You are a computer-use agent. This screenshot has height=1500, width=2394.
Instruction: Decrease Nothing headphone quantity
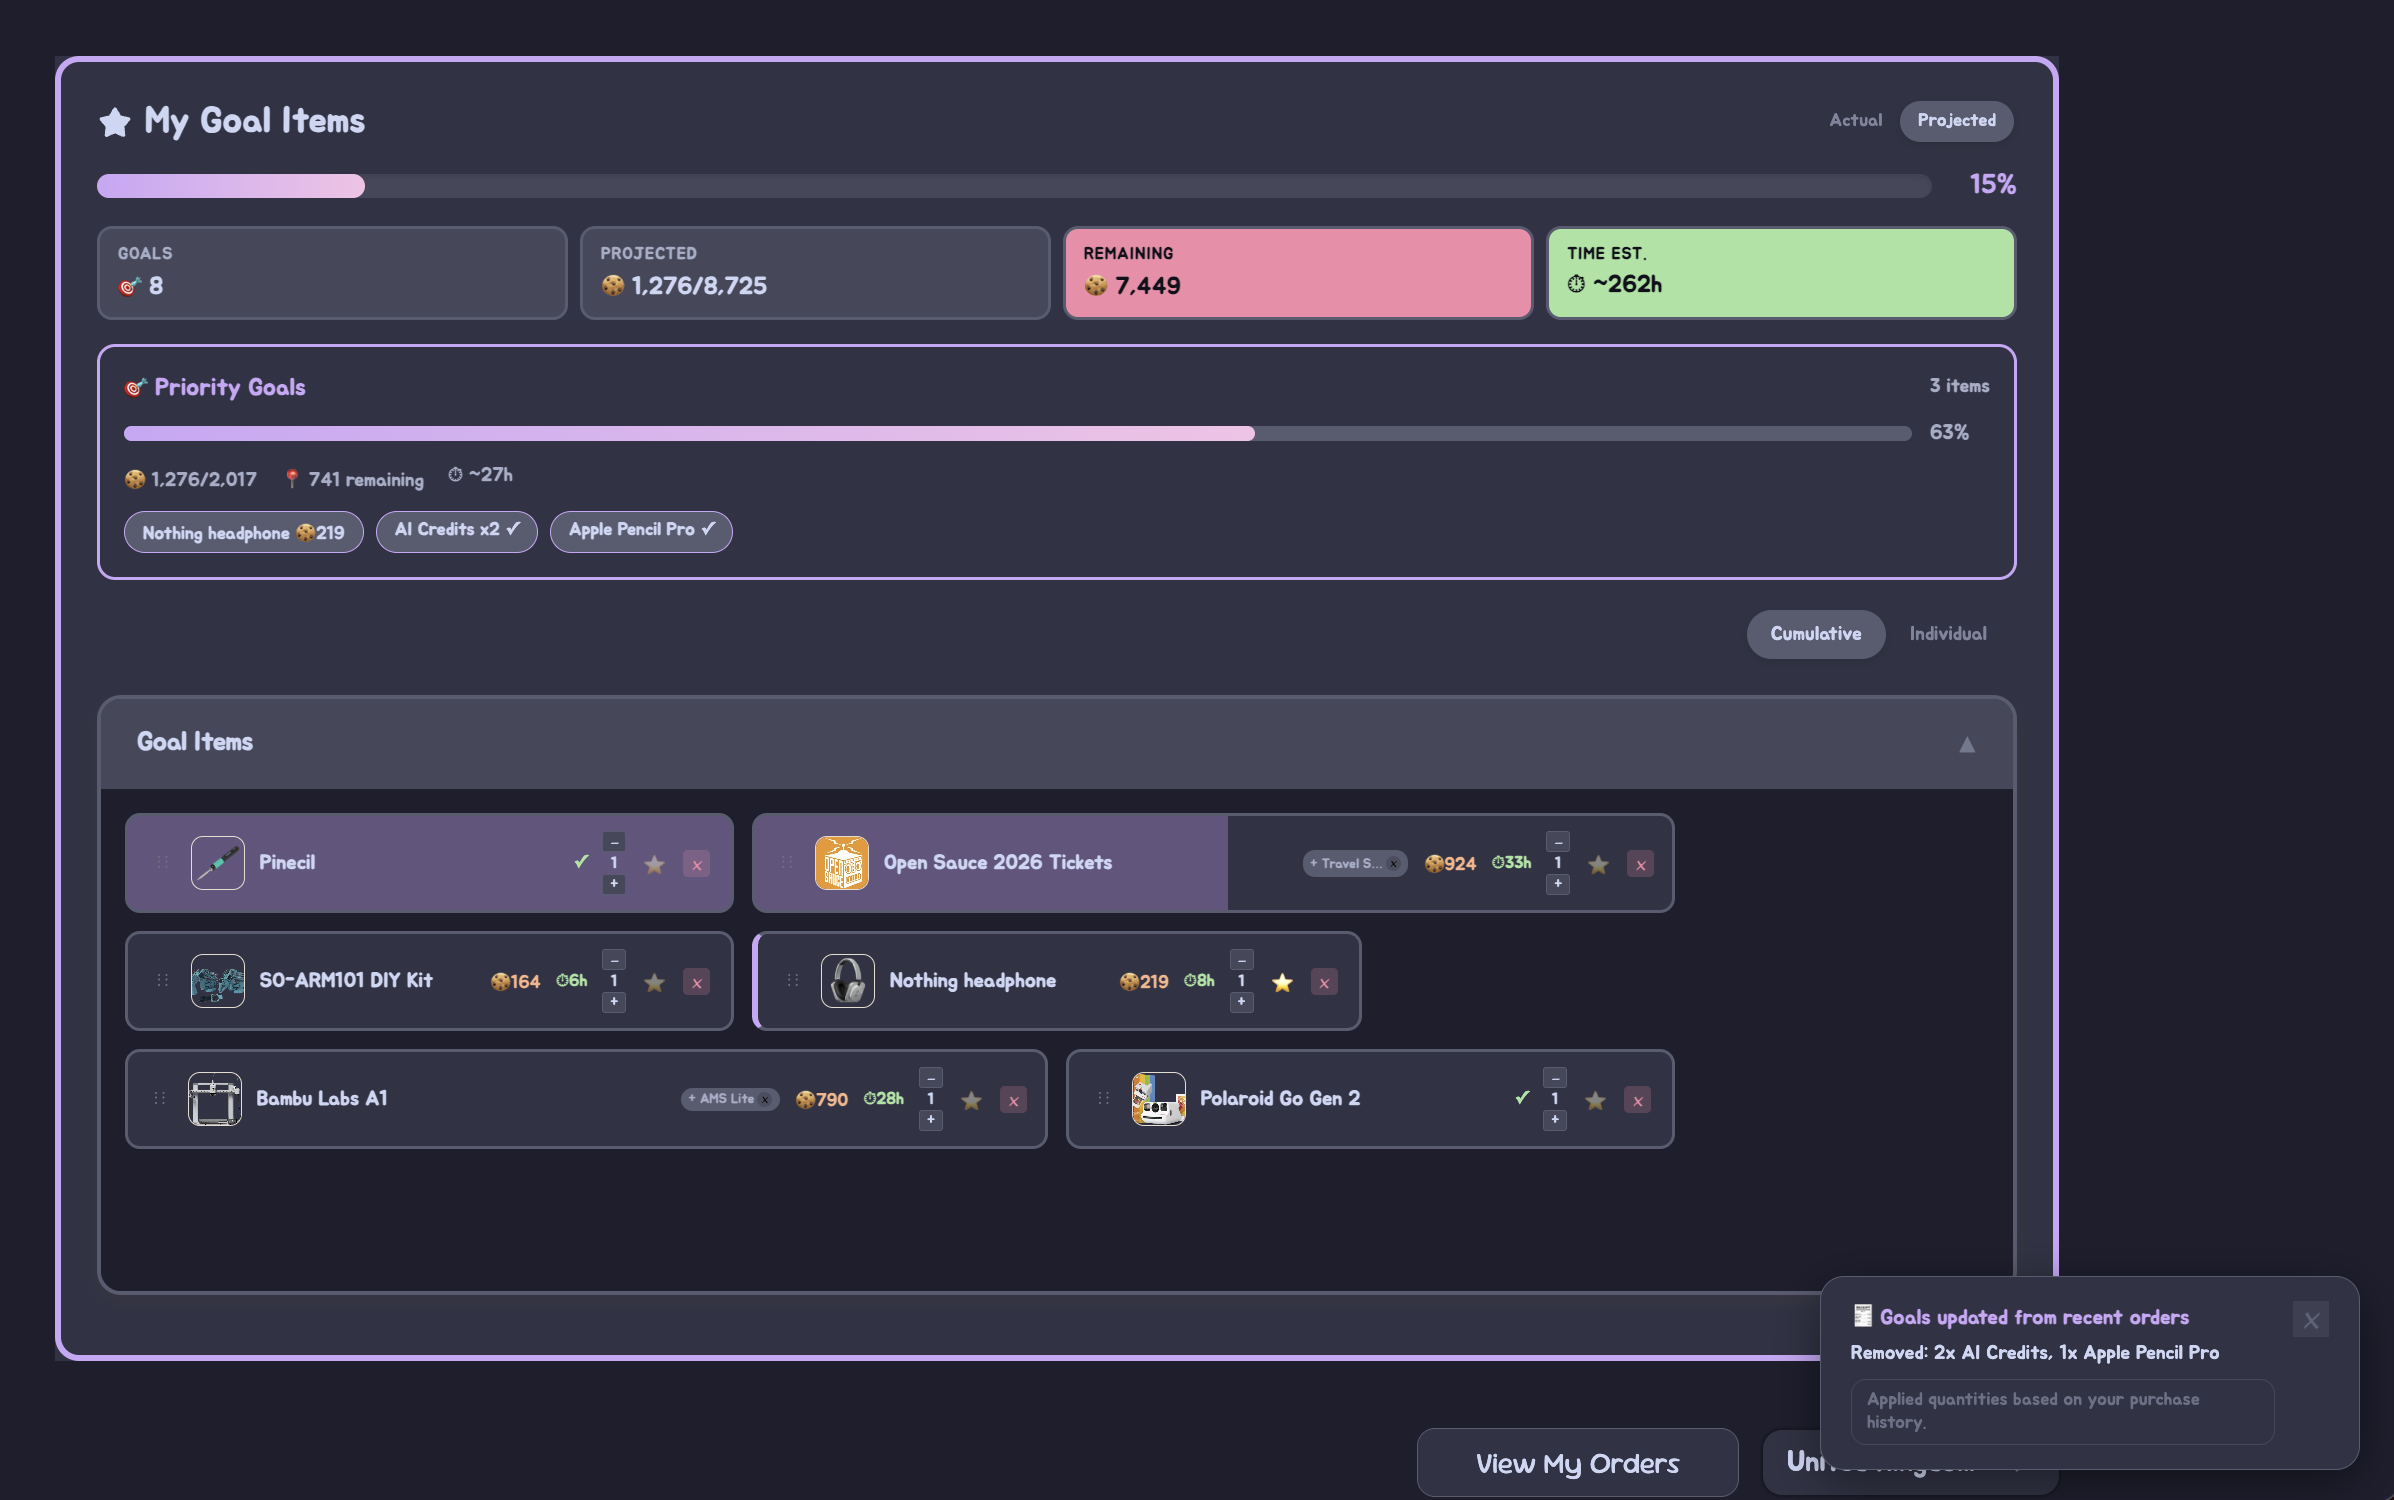point(1241,960)
